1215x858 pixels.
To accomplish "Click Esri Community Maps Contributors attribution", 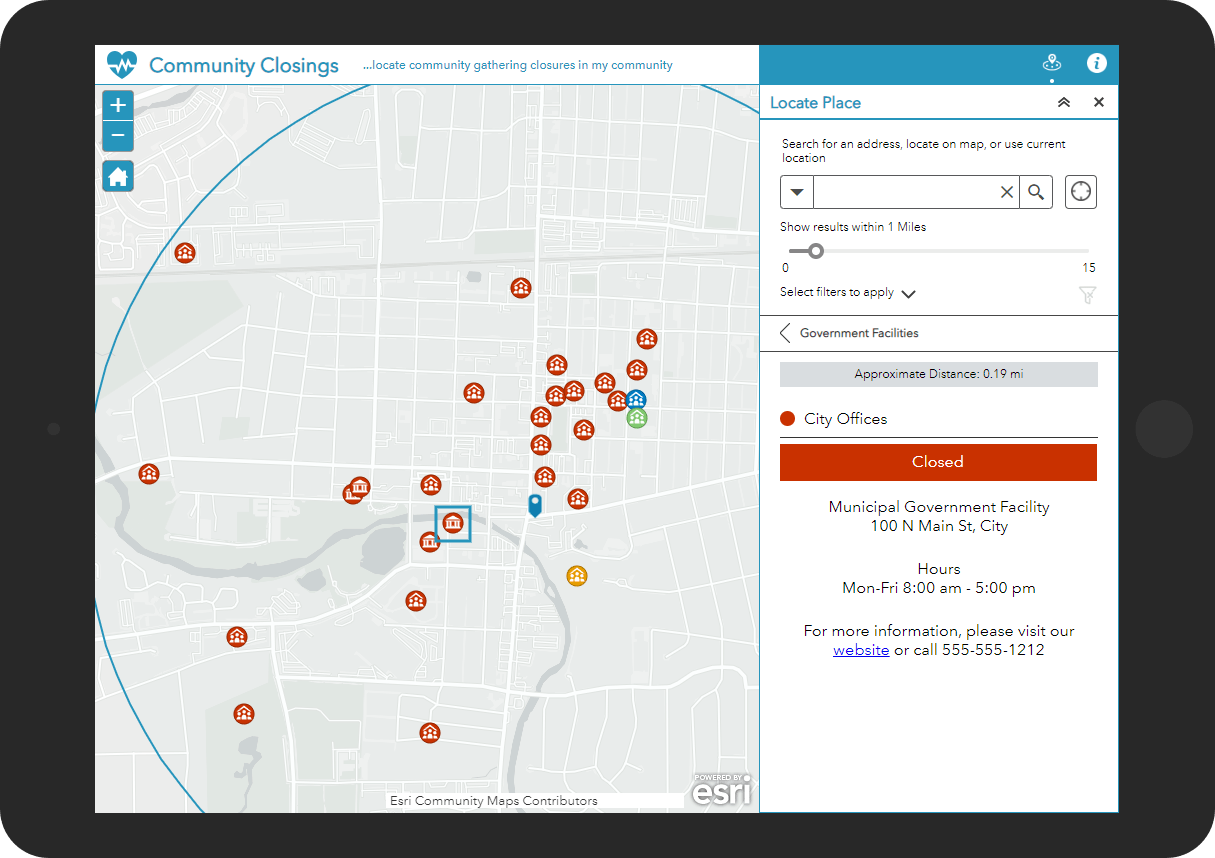I will pyautogui.click(x=494, y=801).
